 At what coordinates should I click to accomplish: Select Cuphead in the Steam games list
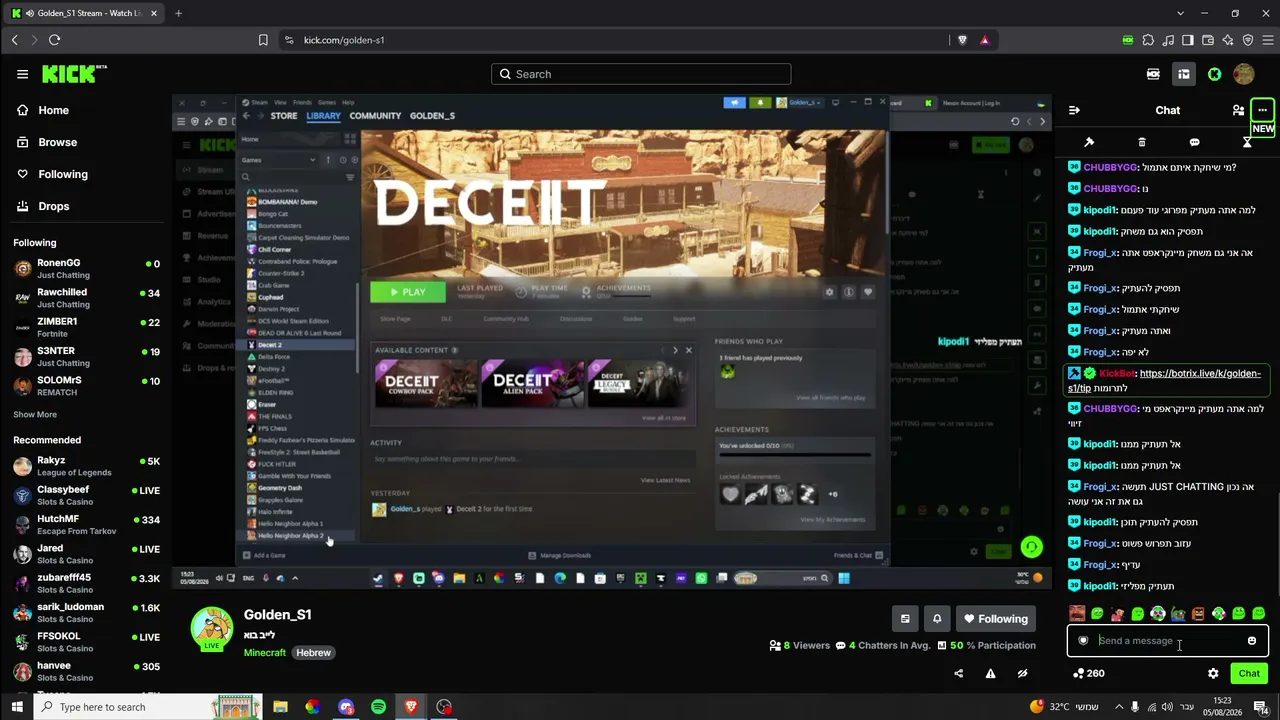[271, 297]
